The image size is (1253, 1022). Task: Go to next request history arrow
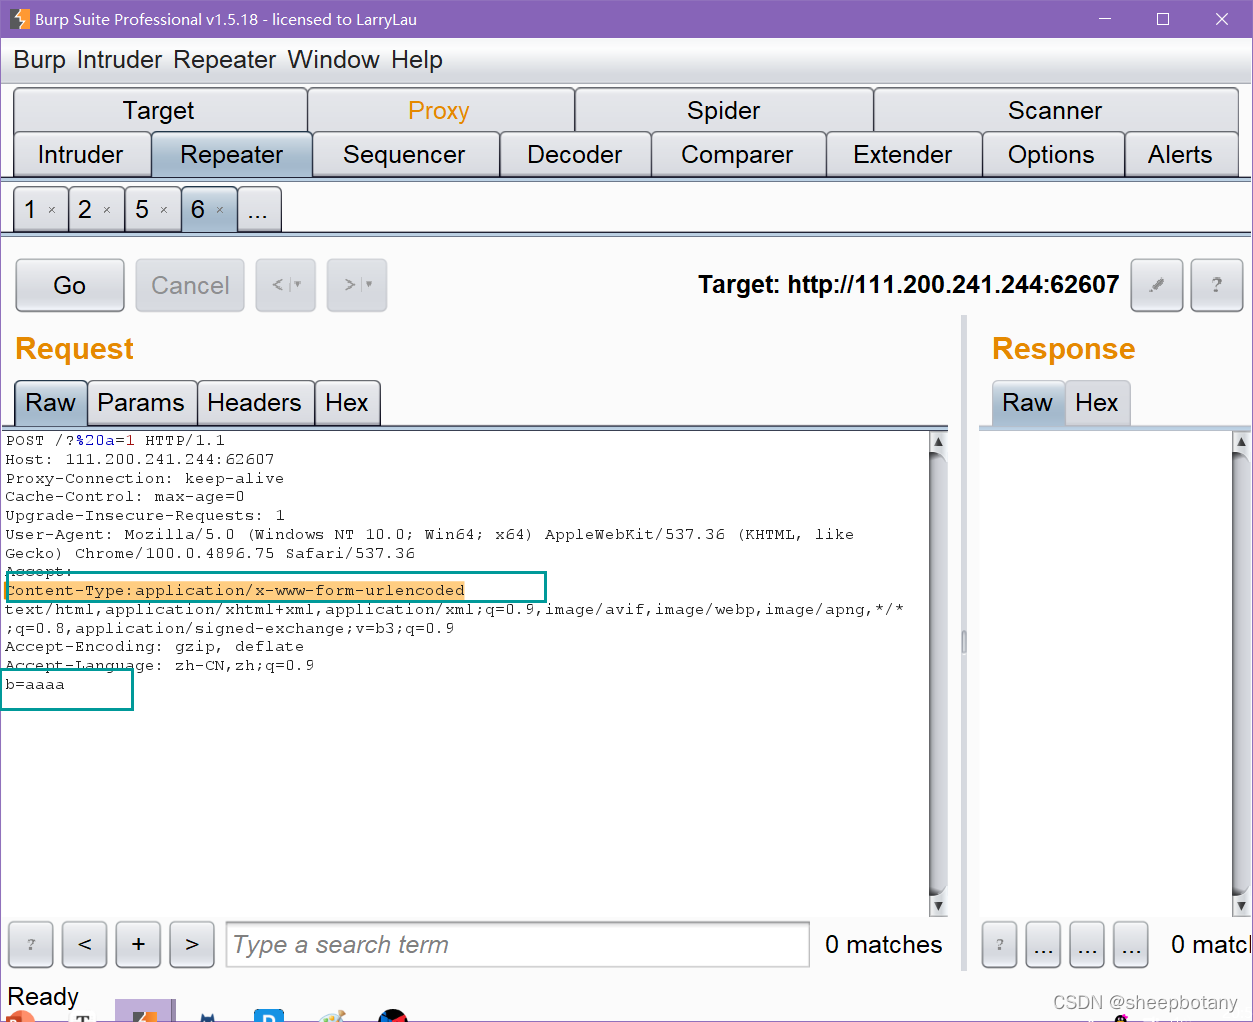(357, 285)
